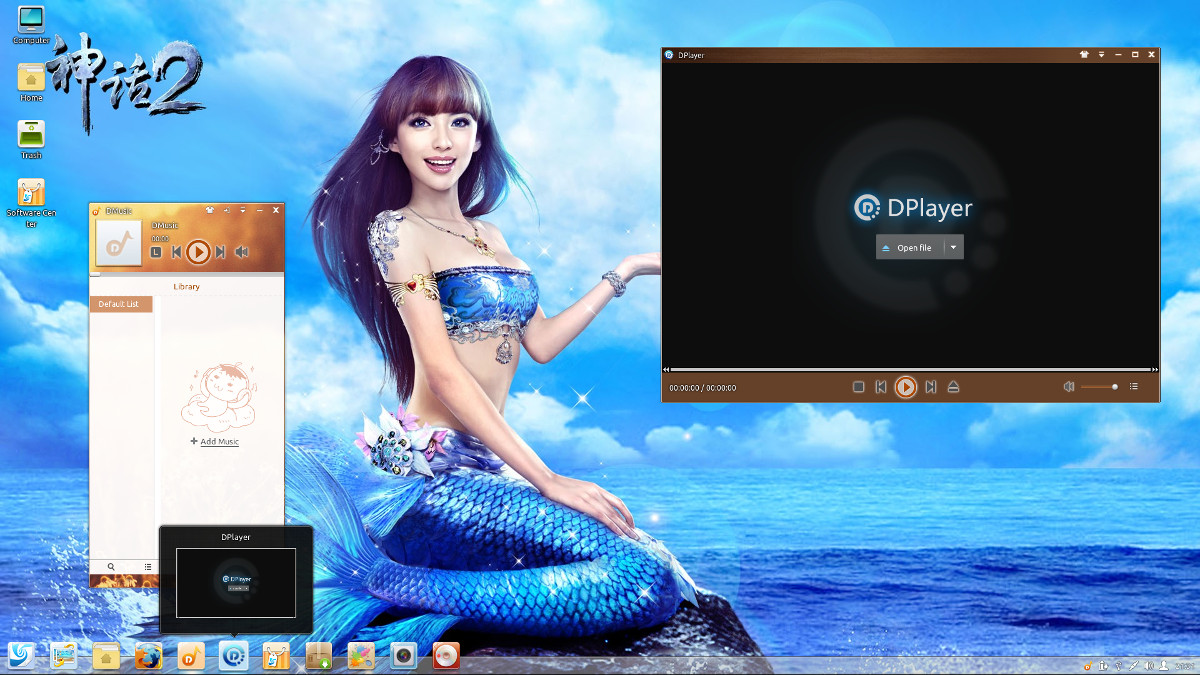Open the camera screenshot app in dock
The width and height of the screenshot is (1200, 675).
pos(404,655)
